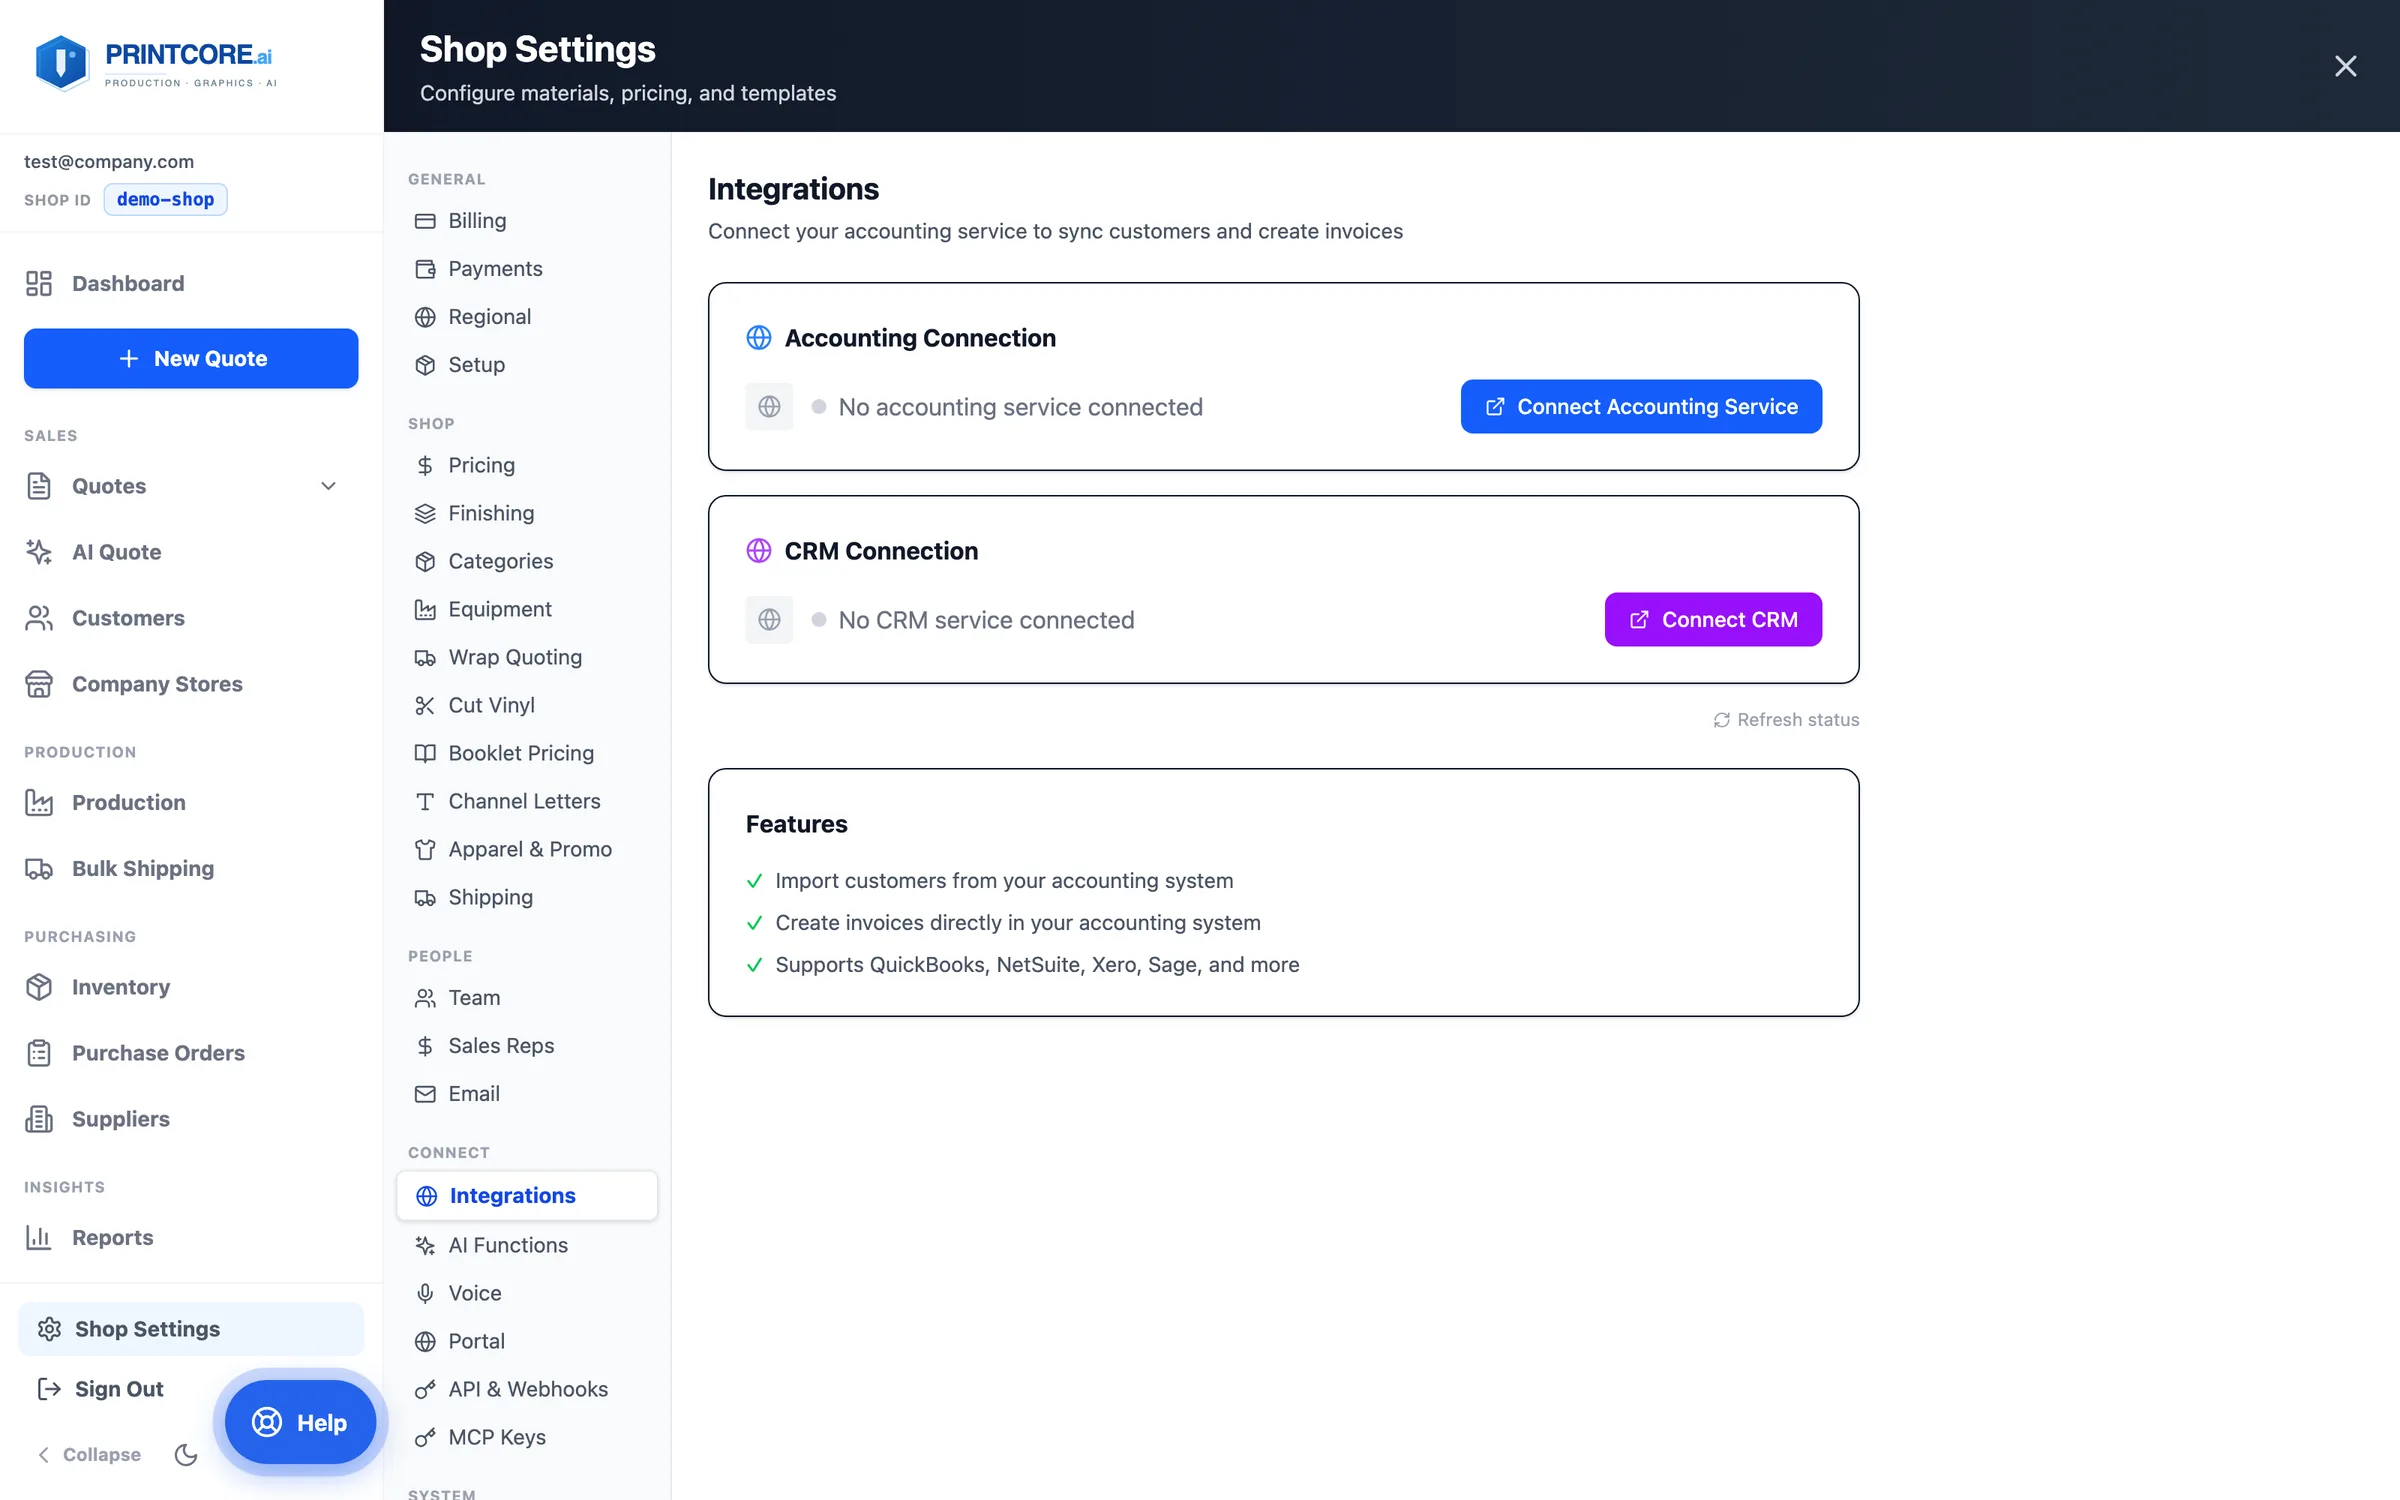Viewport: 2400px width, 1500px height.
Task: Click the Inventory box icon
Action: [x=39, y=987]
